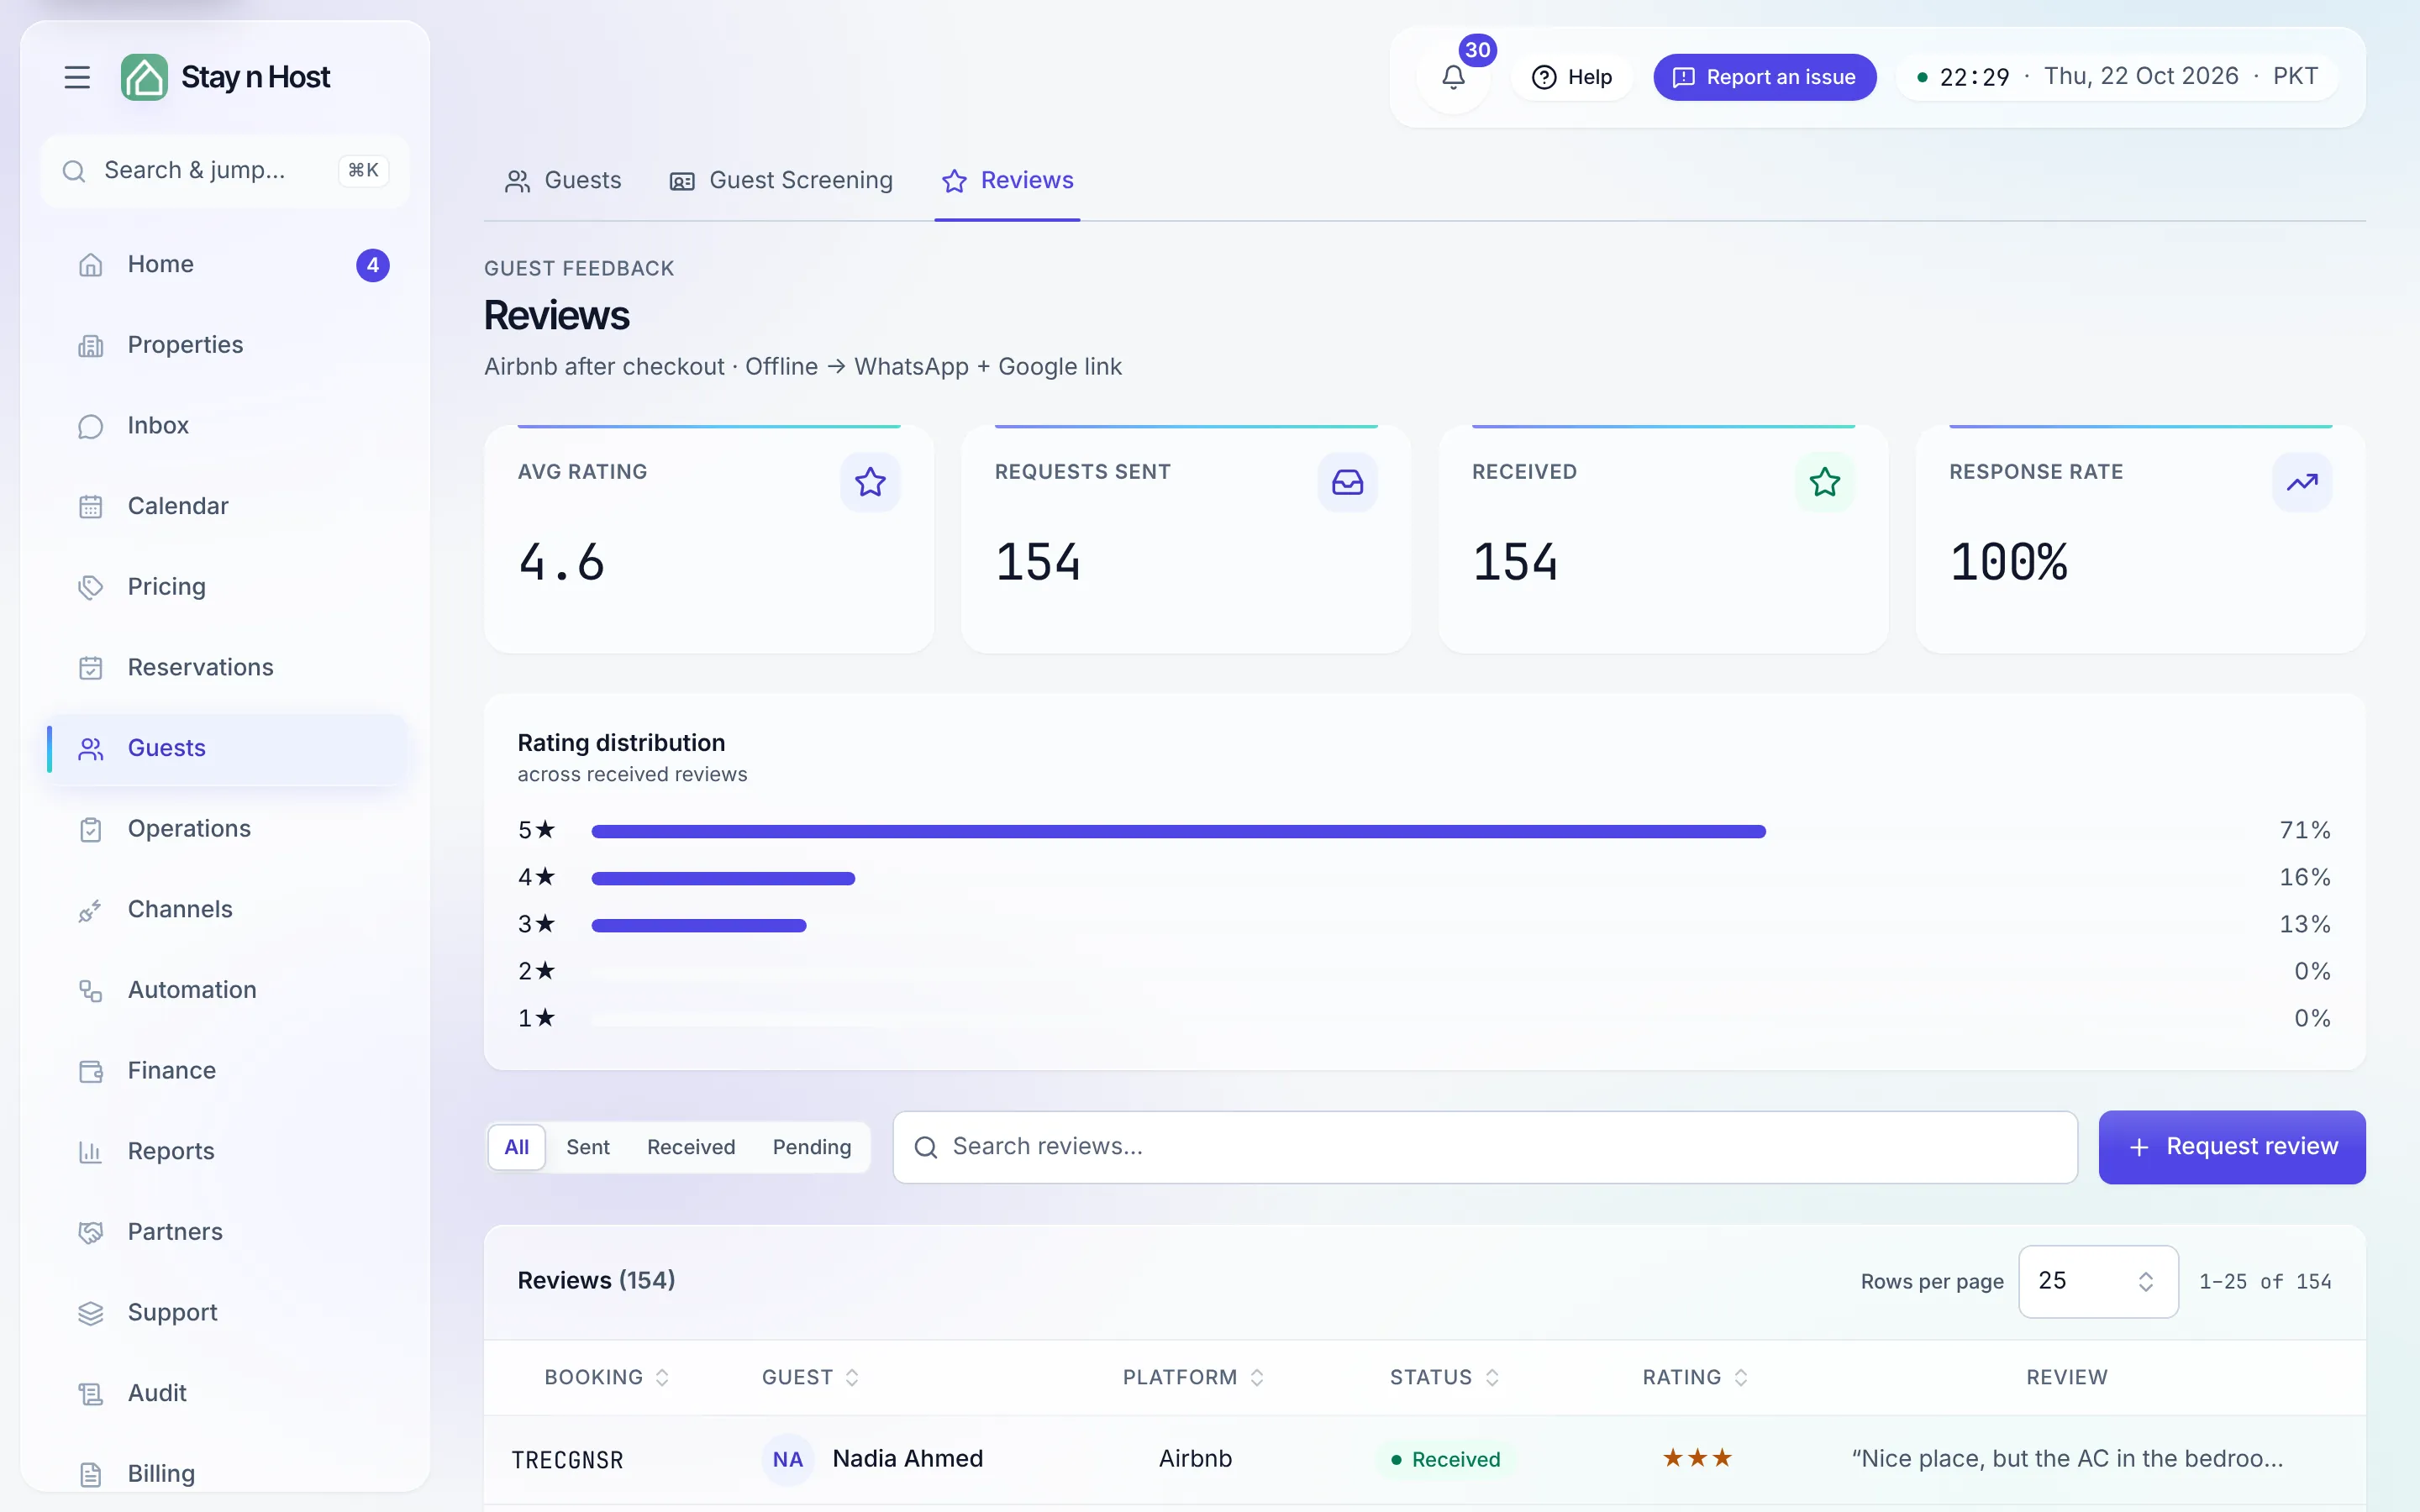The width and height of the screenshot is (2420, 1512).
Task: Open Rows per page dropdown
Action: click(x=2098, y=1281)
